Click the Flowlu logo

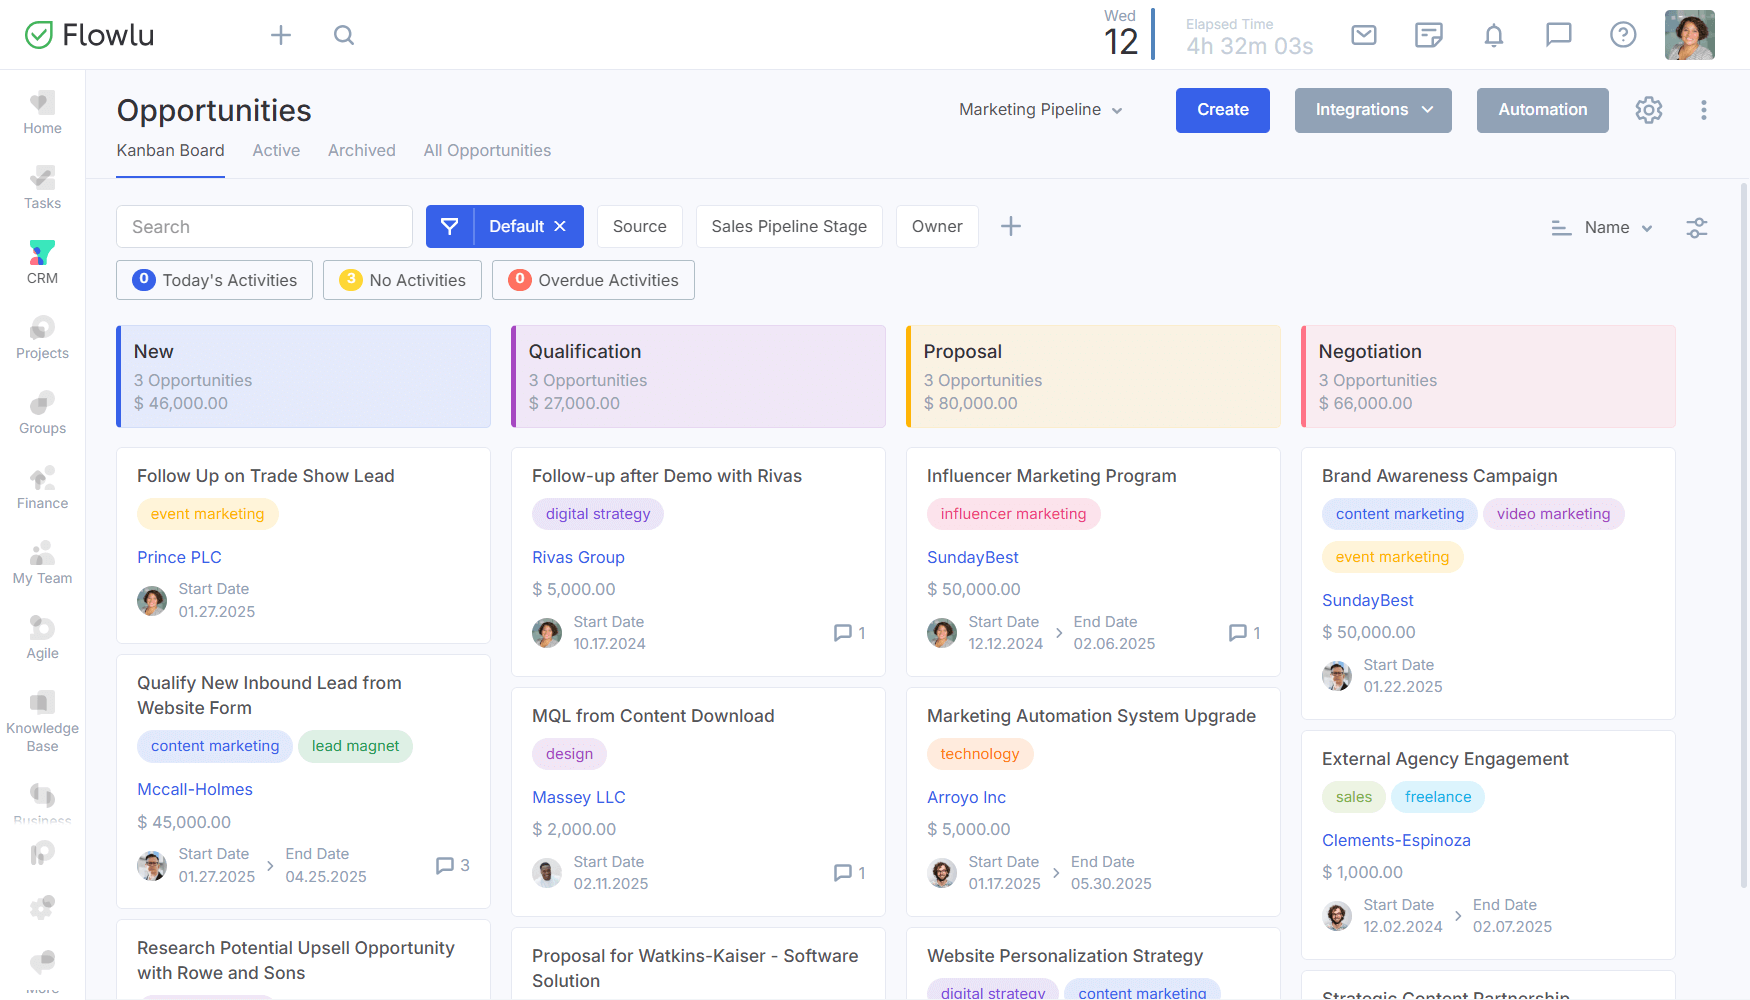point(89,35)
